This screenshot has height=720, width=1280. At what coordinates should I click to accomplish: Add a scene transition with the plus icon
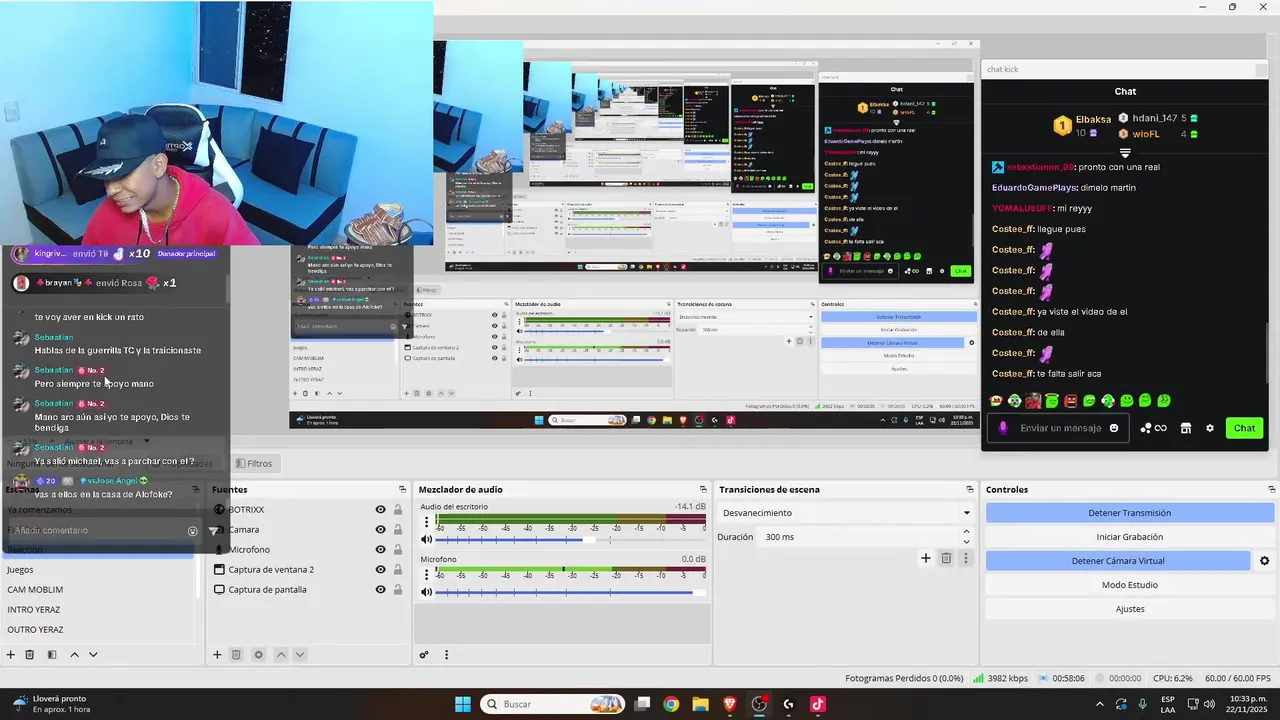[926, 558]
